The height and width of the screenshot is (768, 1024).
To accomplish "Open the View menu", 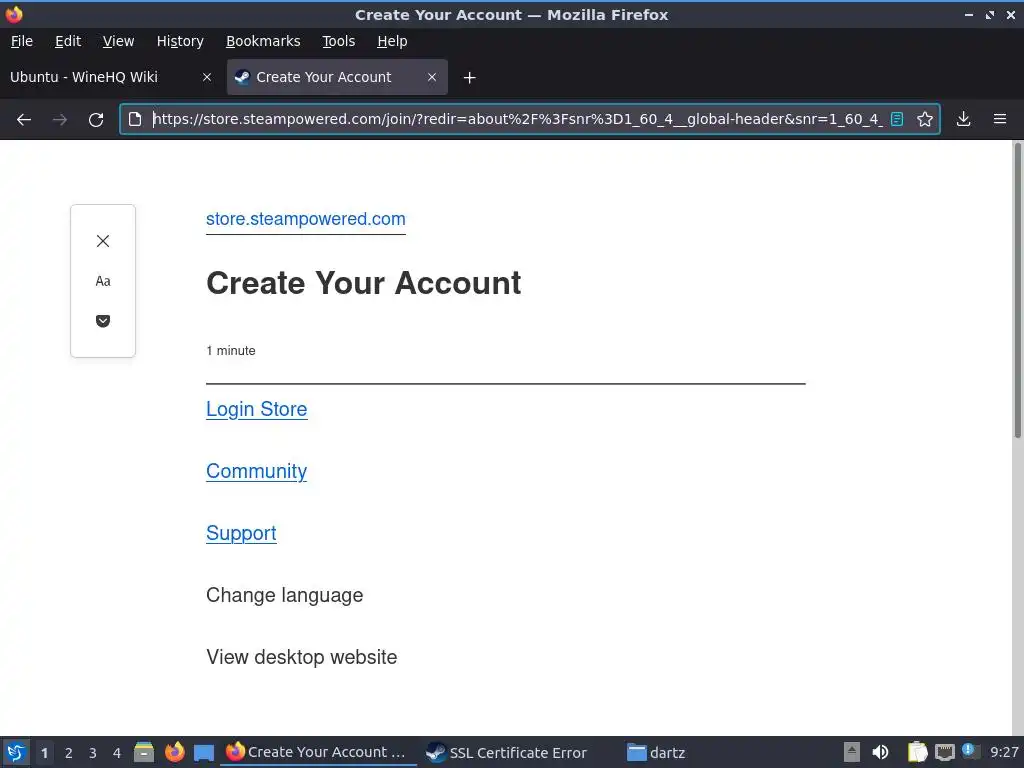I will pos(118,41).
